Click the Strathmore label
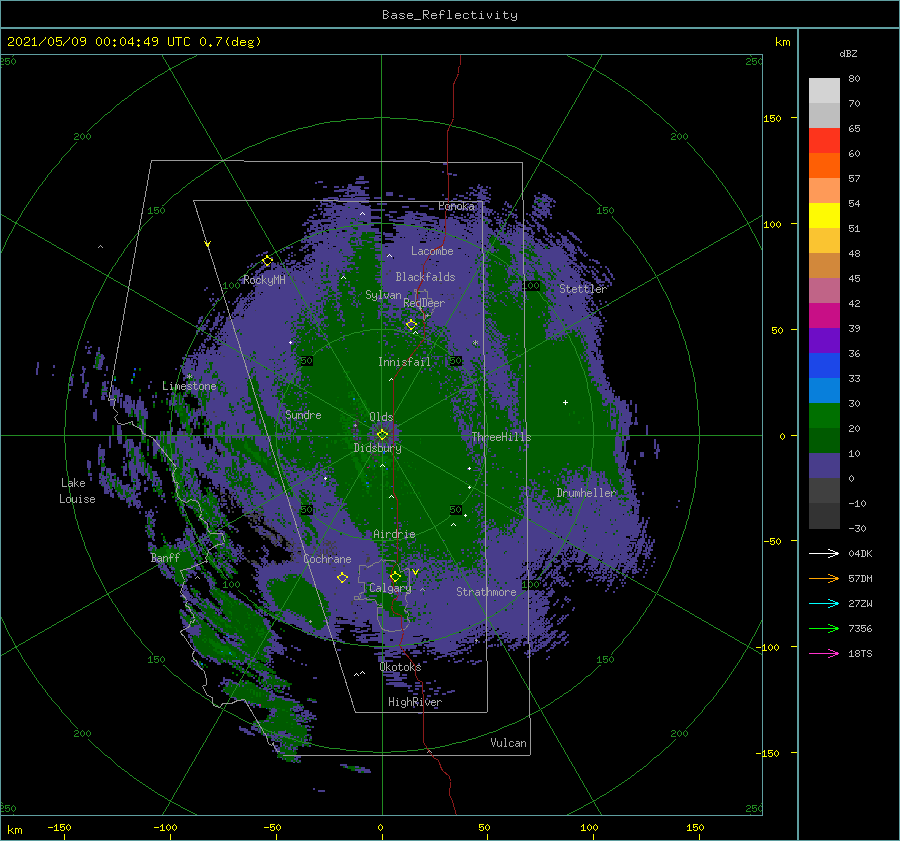Viewport: 900px width, 841px height. 486,592
